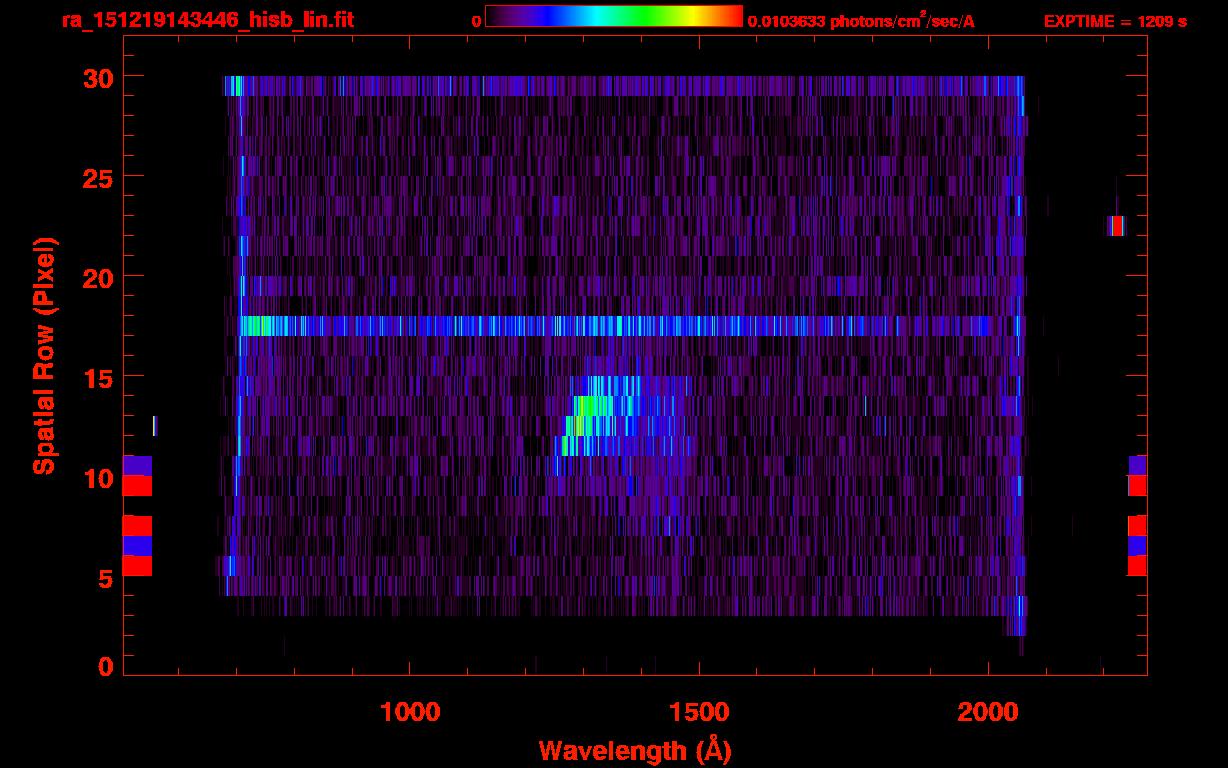Click the 1500 wavelength tick label
This screenshot has height=768, width=1228.
(x=699, y=712)
